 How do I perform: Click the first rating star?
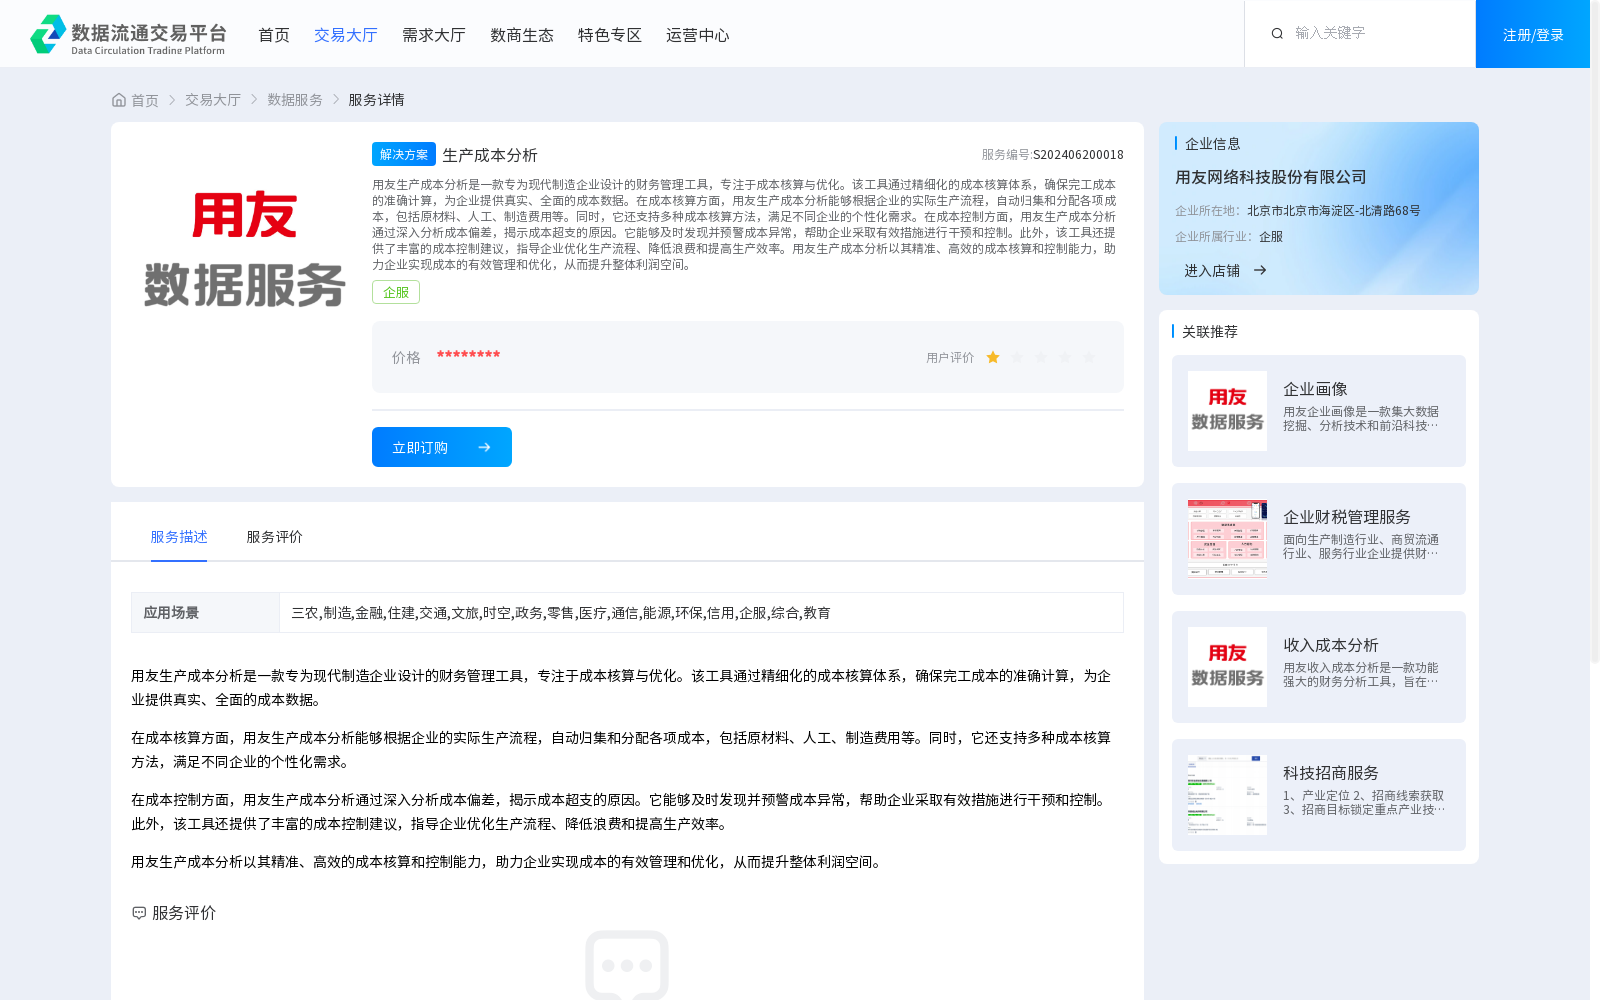point(993,357)
